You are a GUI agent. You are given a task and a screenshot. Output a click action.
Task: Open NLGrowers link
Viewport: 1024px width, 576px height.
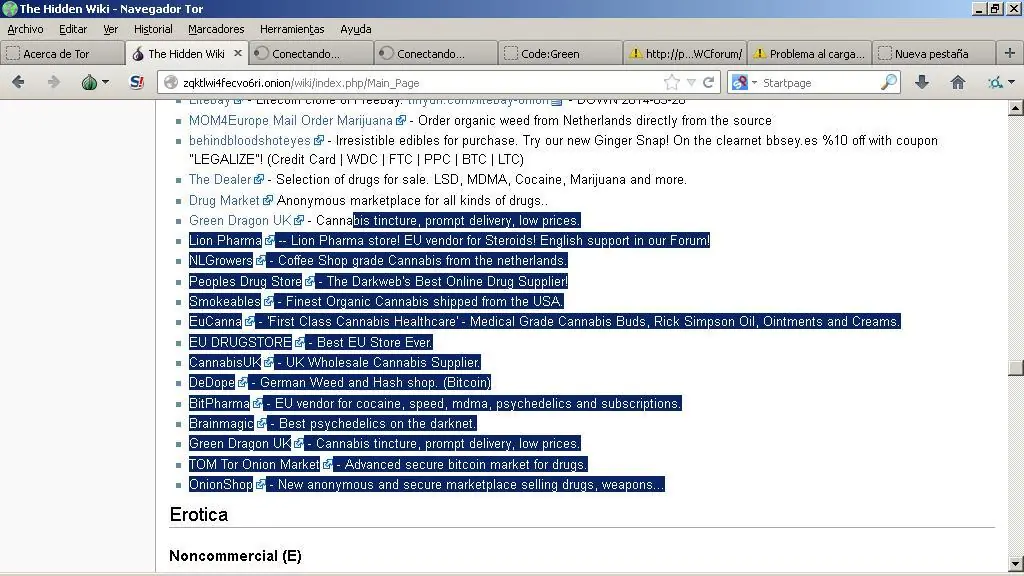tap(220, 261)
